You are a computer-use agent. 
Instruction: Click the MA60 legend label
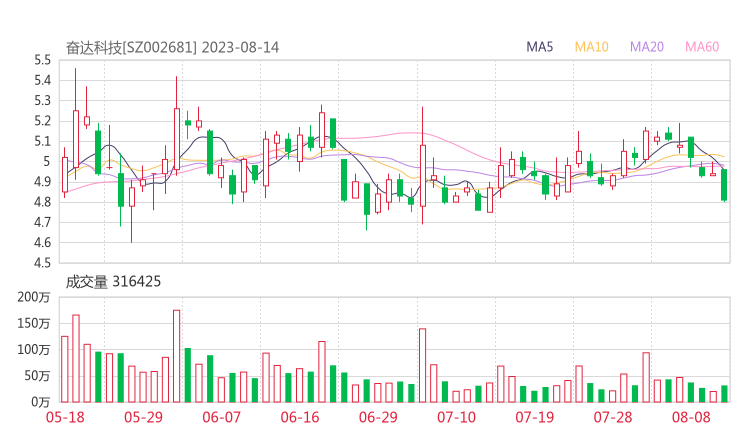(x=702, y=47)
